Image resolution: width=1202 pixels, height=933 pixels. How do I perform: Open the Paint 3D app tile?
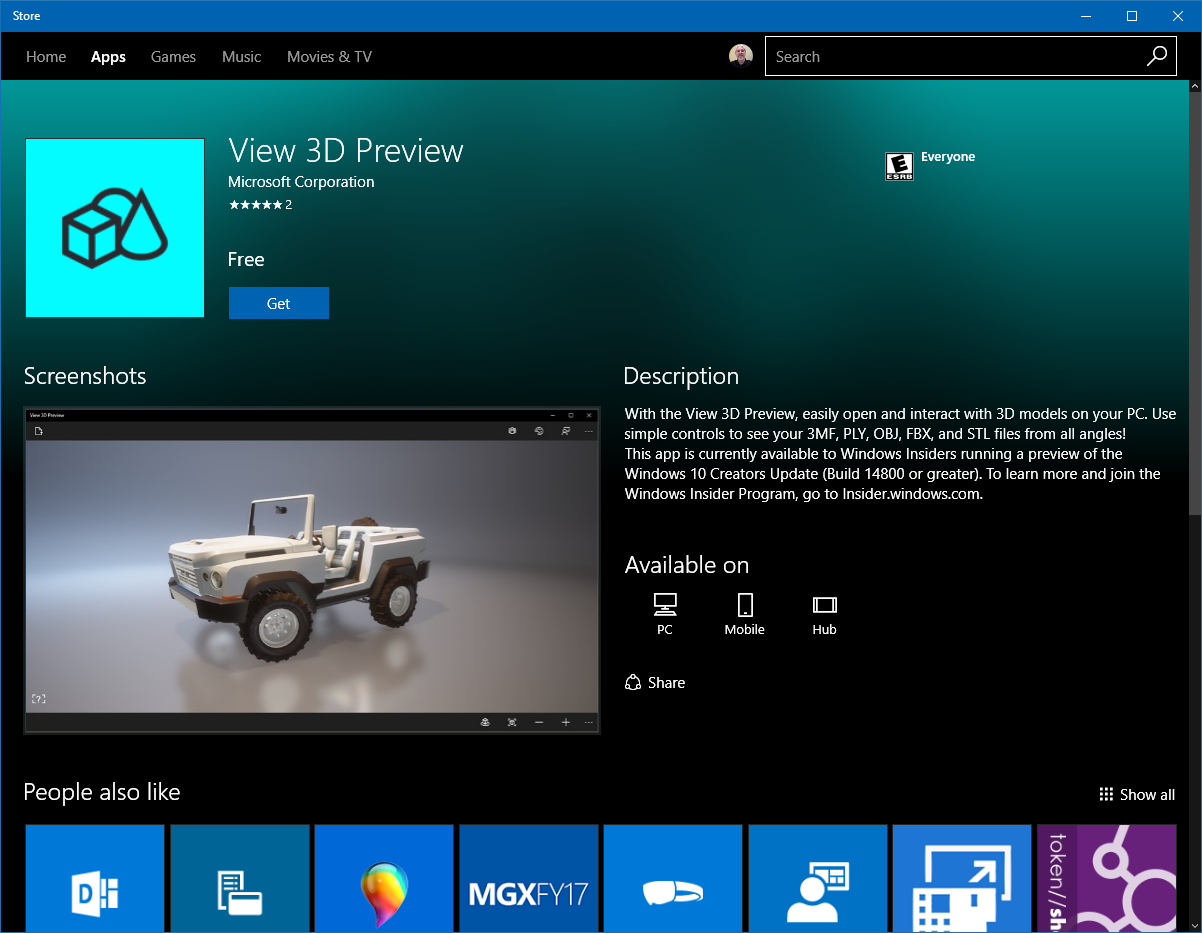click(x=384, y=878)
